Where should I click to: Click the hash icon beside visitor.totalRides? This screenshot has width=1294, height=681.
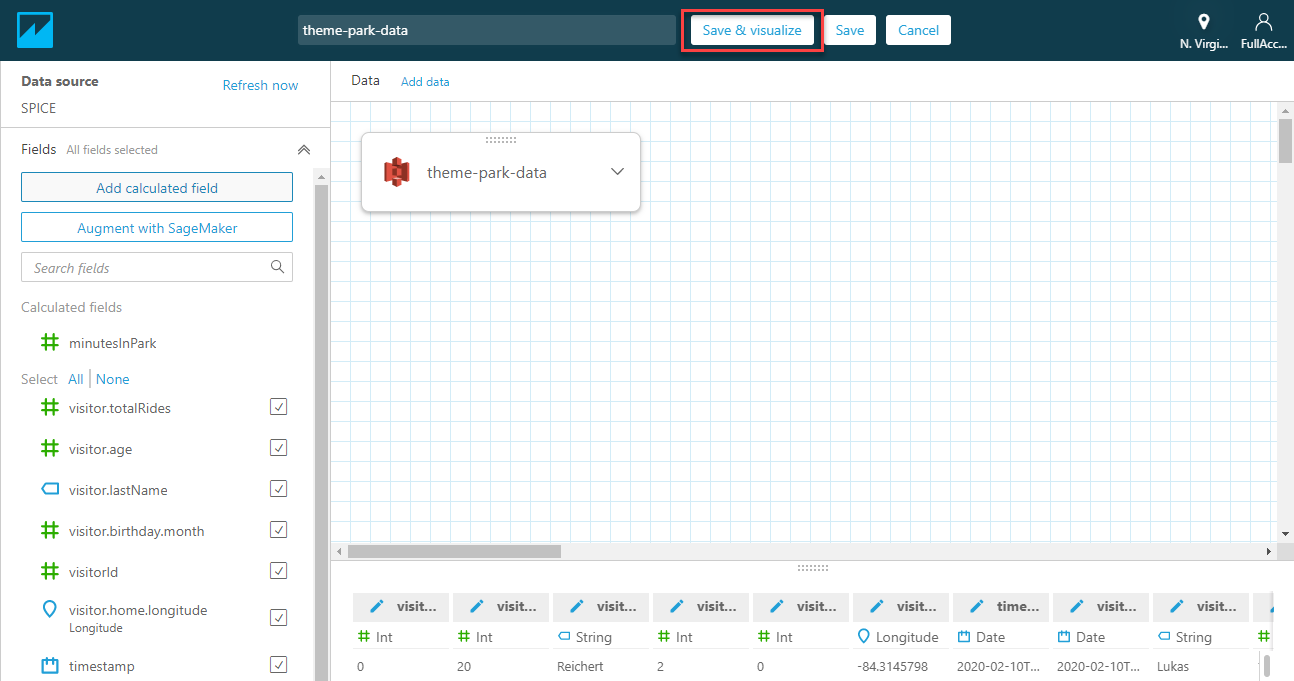(49, 408)
